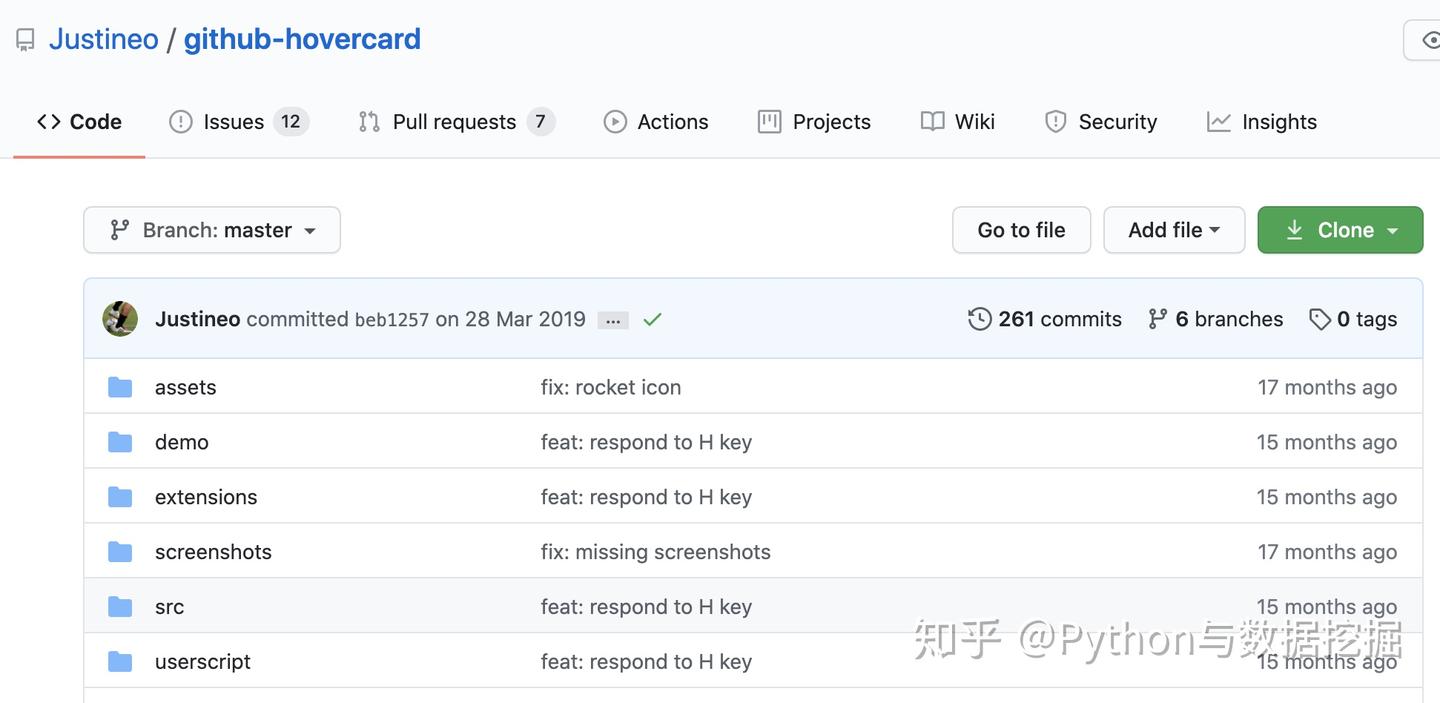Viewport: 1440px width, 703px height.
Task: Open the beb1257 commit link
Action: (391, 319)
